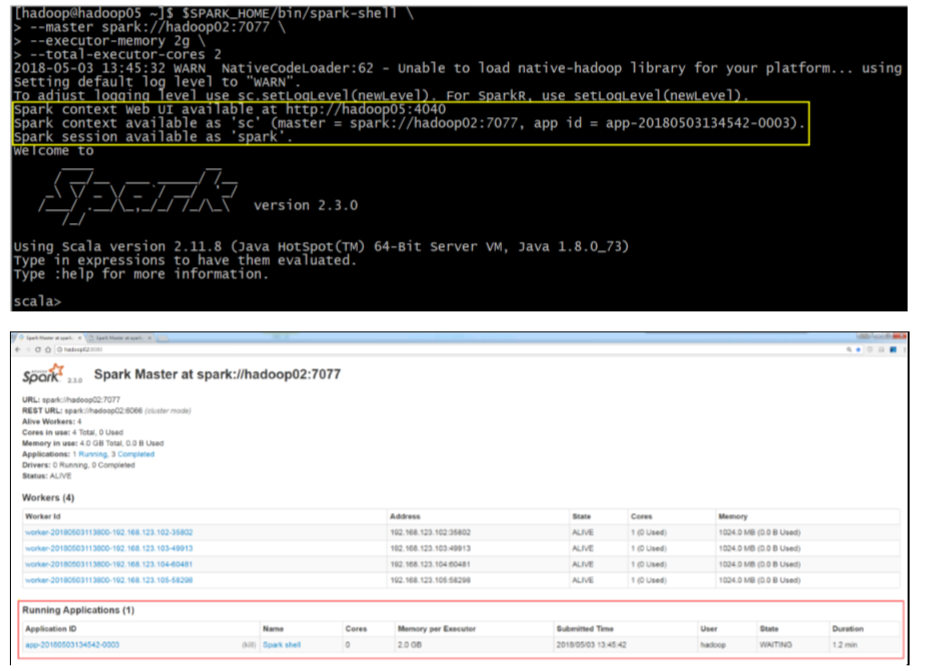The image size is (934, 671).
Task: Click terminal line '--executor-memory 2g'
Action: (110, 41)
